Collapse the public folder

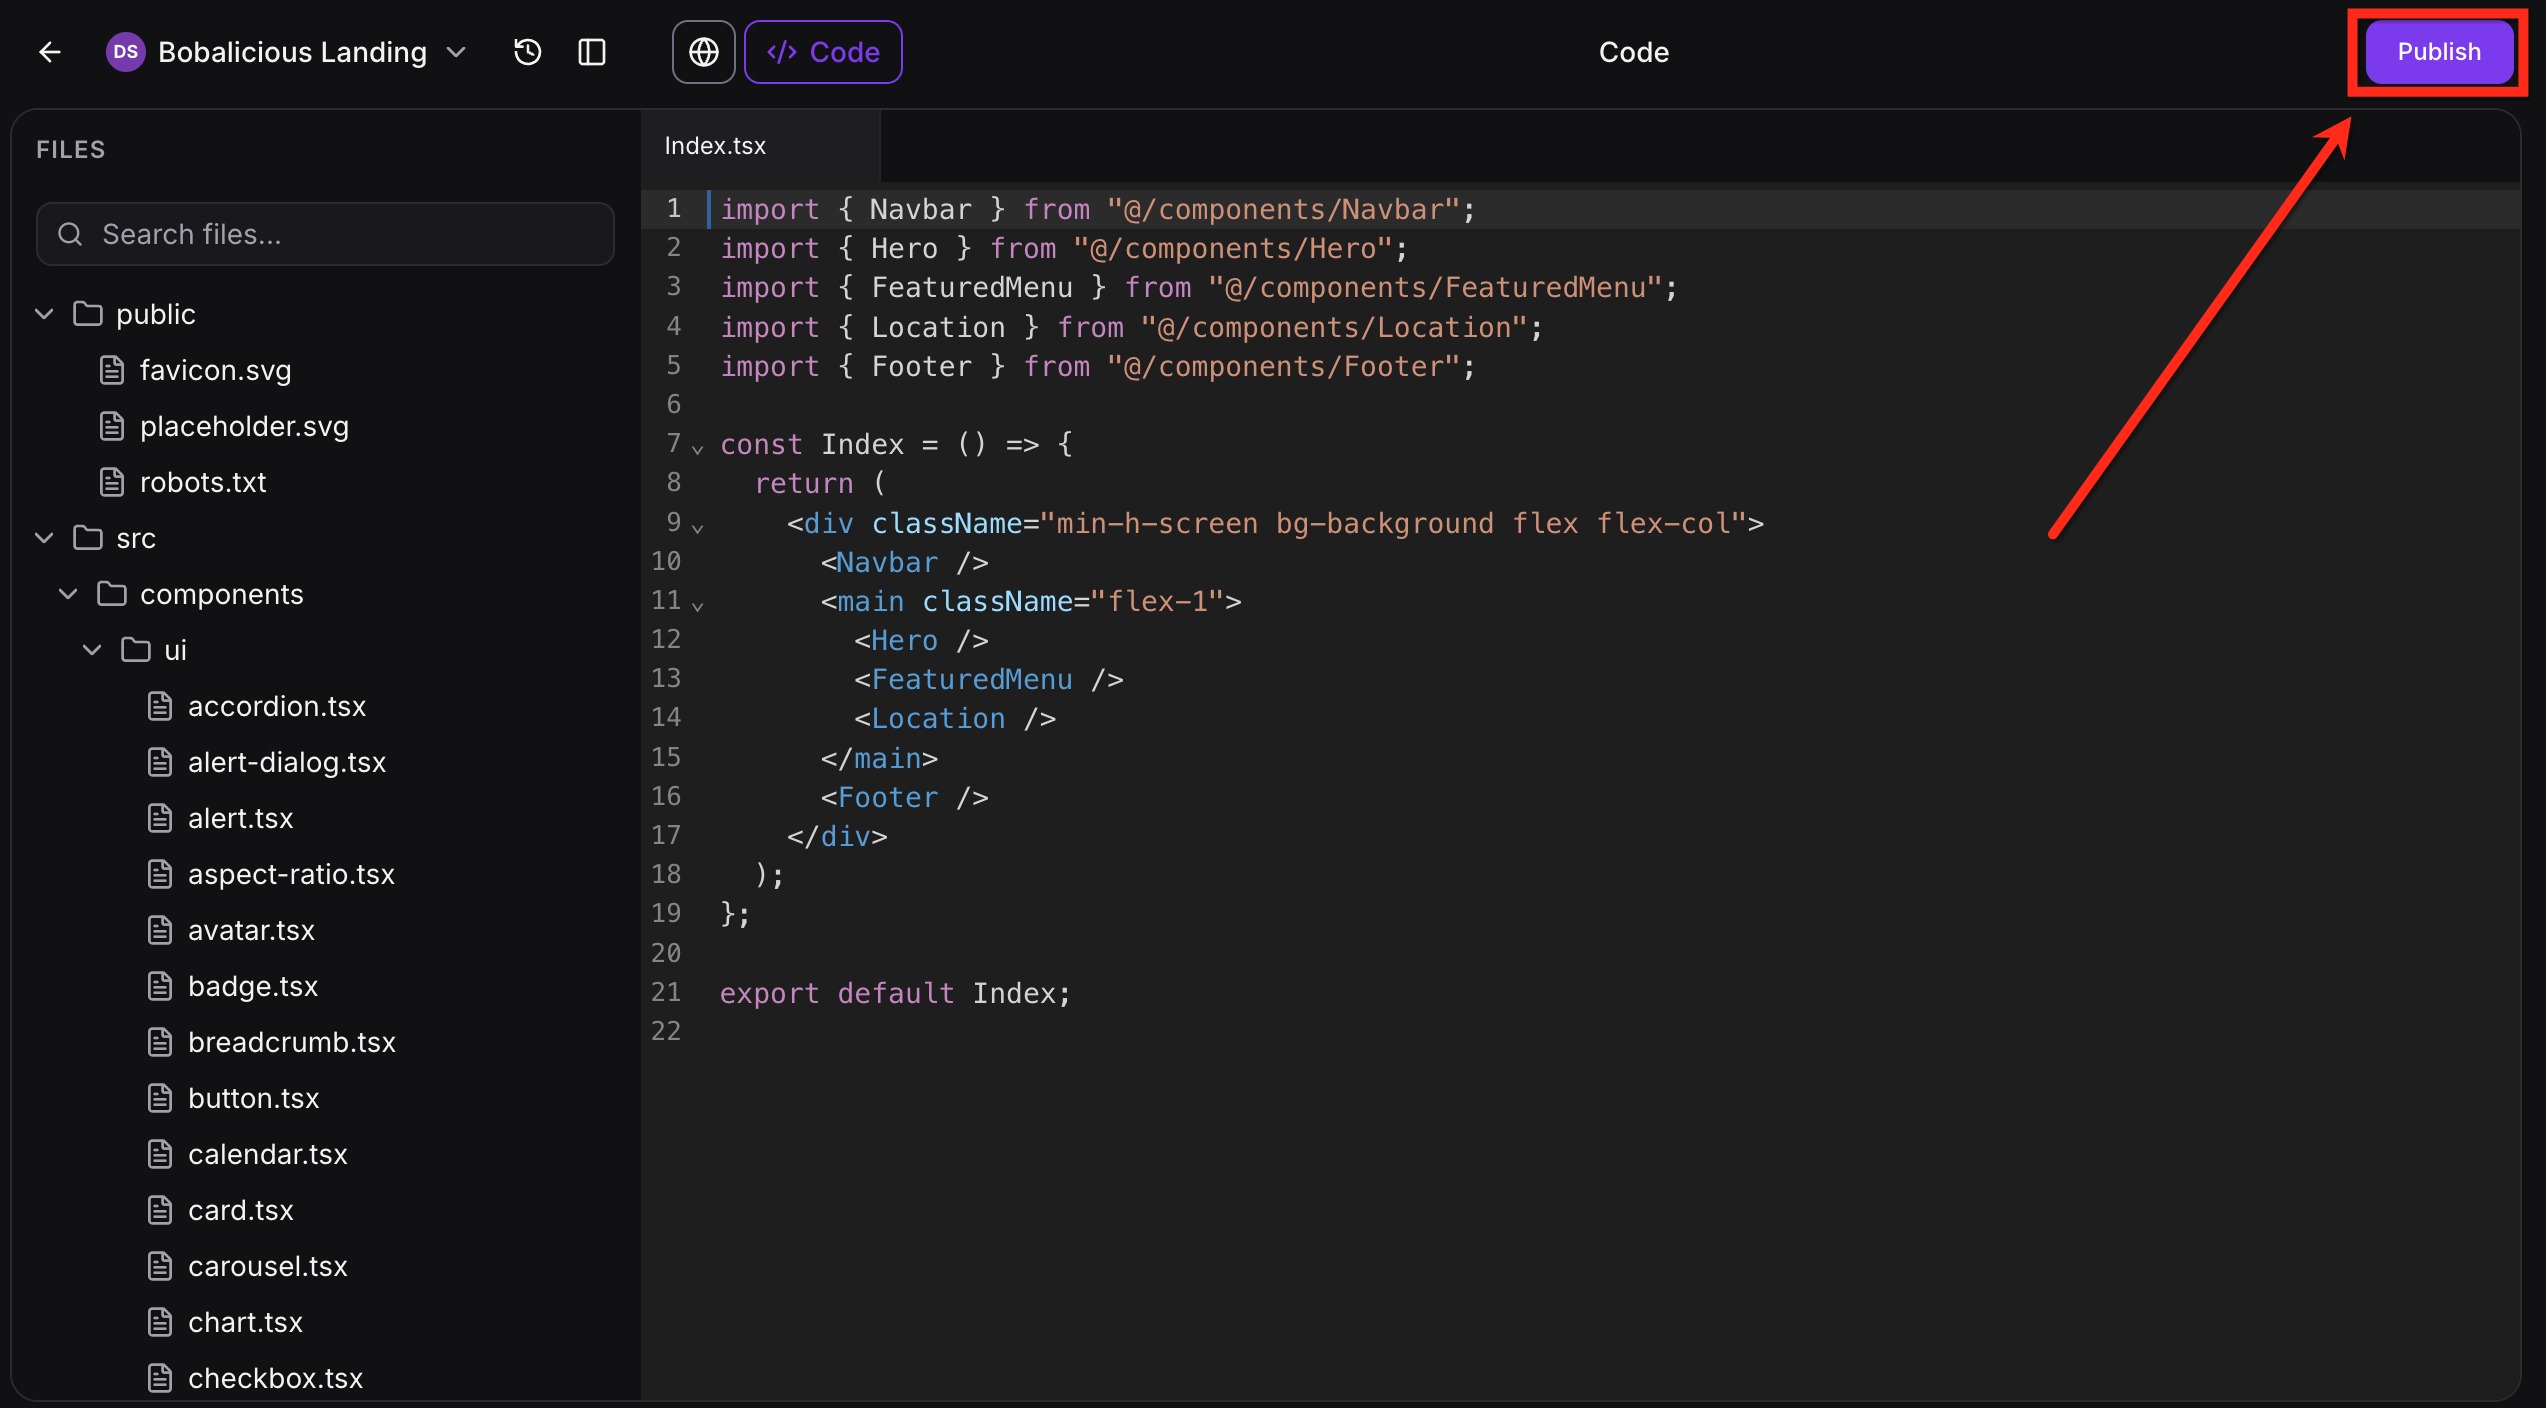coord(44,314)
